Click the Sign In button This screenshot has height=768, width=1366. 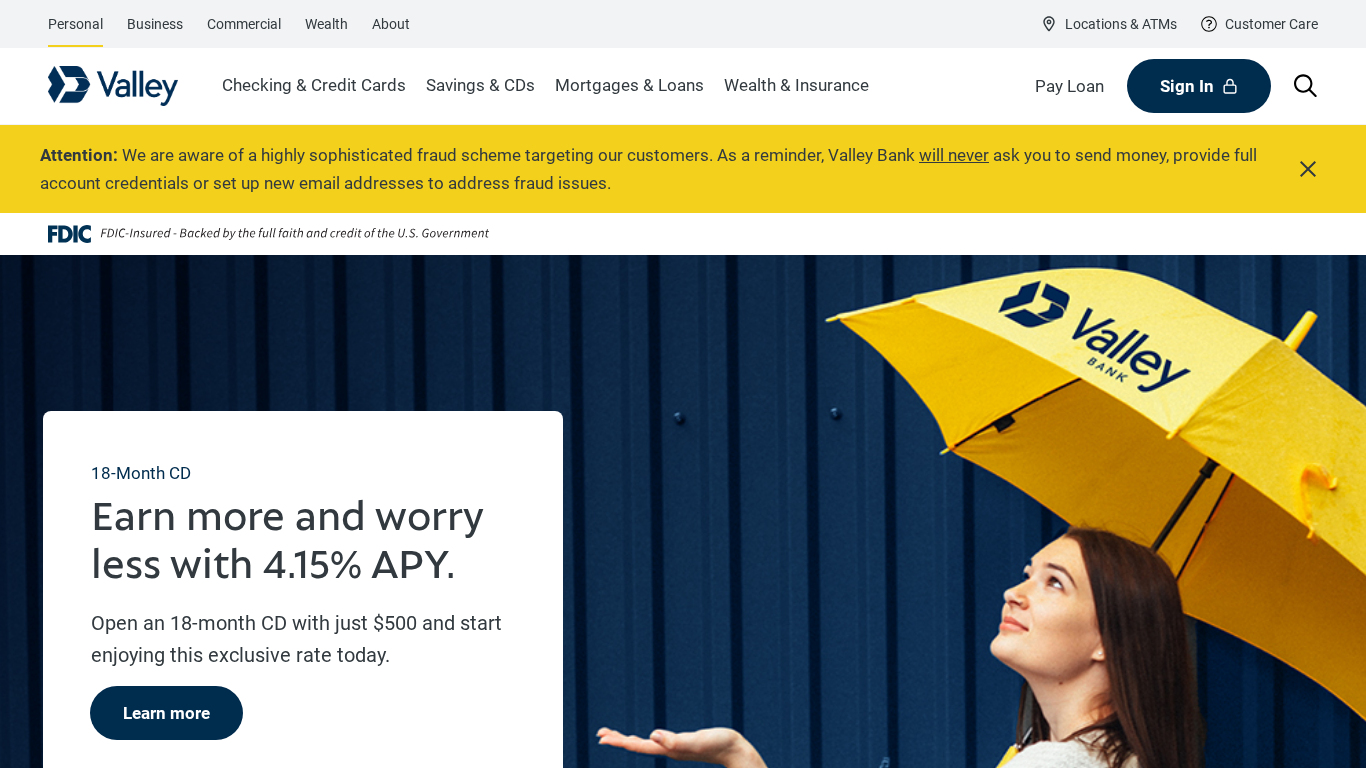click(x=1198, y=86)
